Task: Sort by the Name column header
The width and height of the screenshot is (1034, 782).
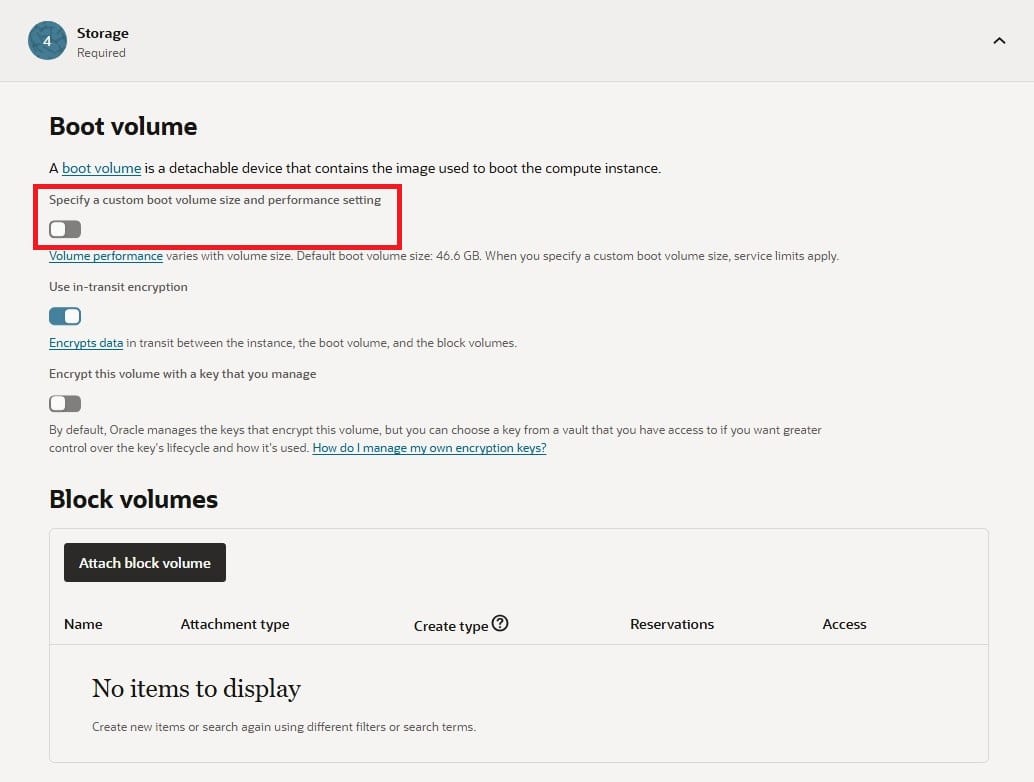Action: click(x=83, y=624)
